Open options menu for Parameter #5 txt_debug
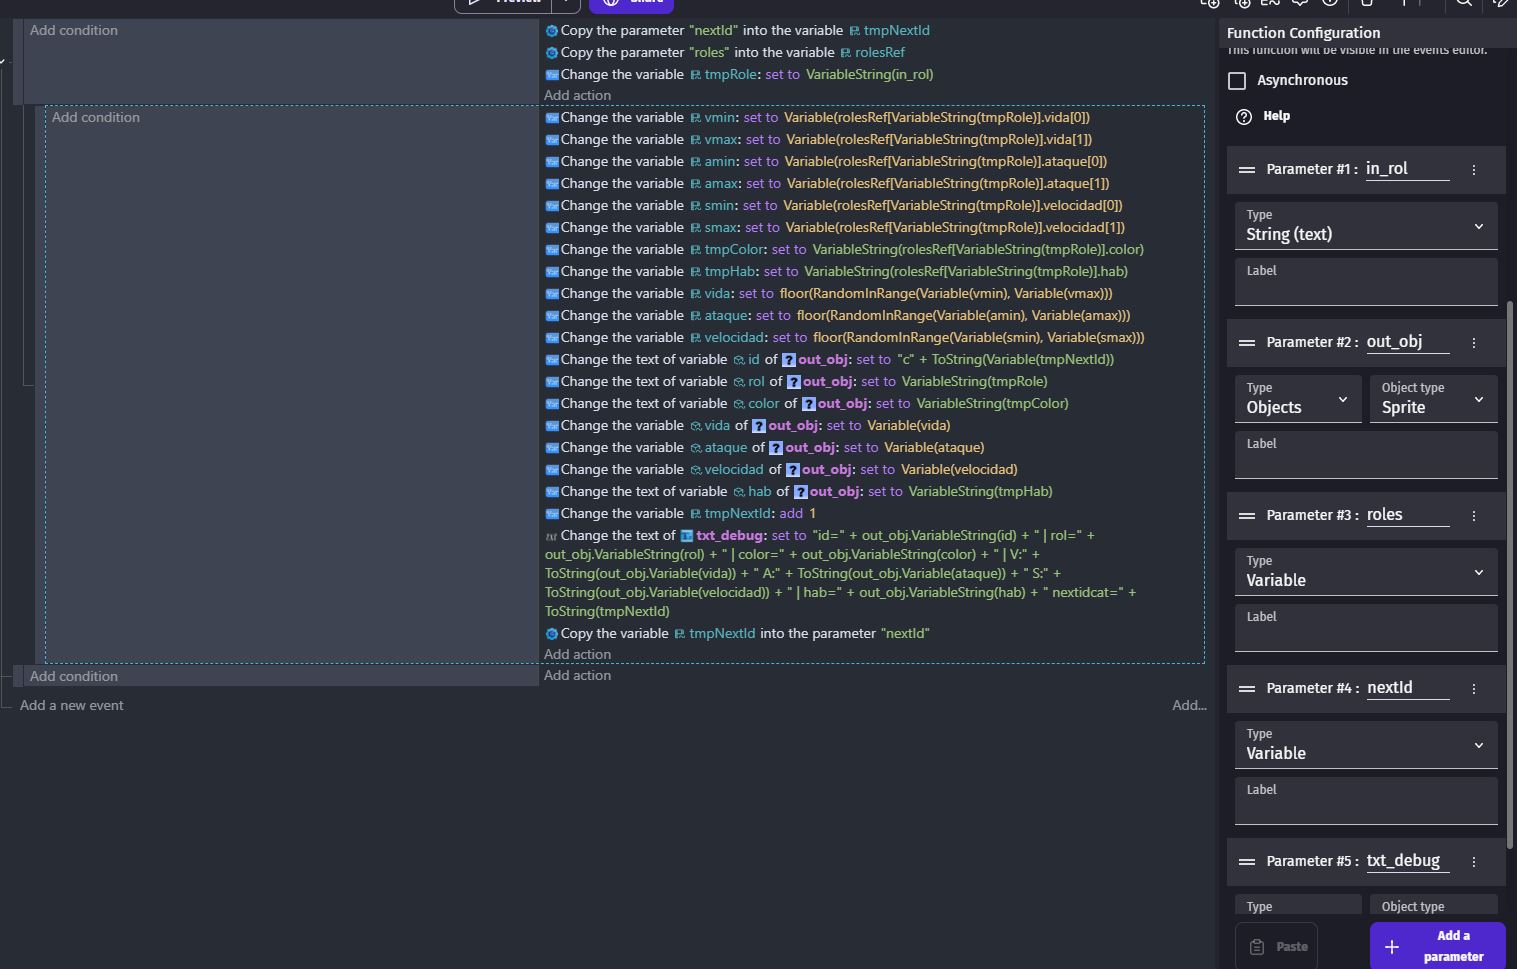This screenshot has height=969, width=1517. (1473, 862)
